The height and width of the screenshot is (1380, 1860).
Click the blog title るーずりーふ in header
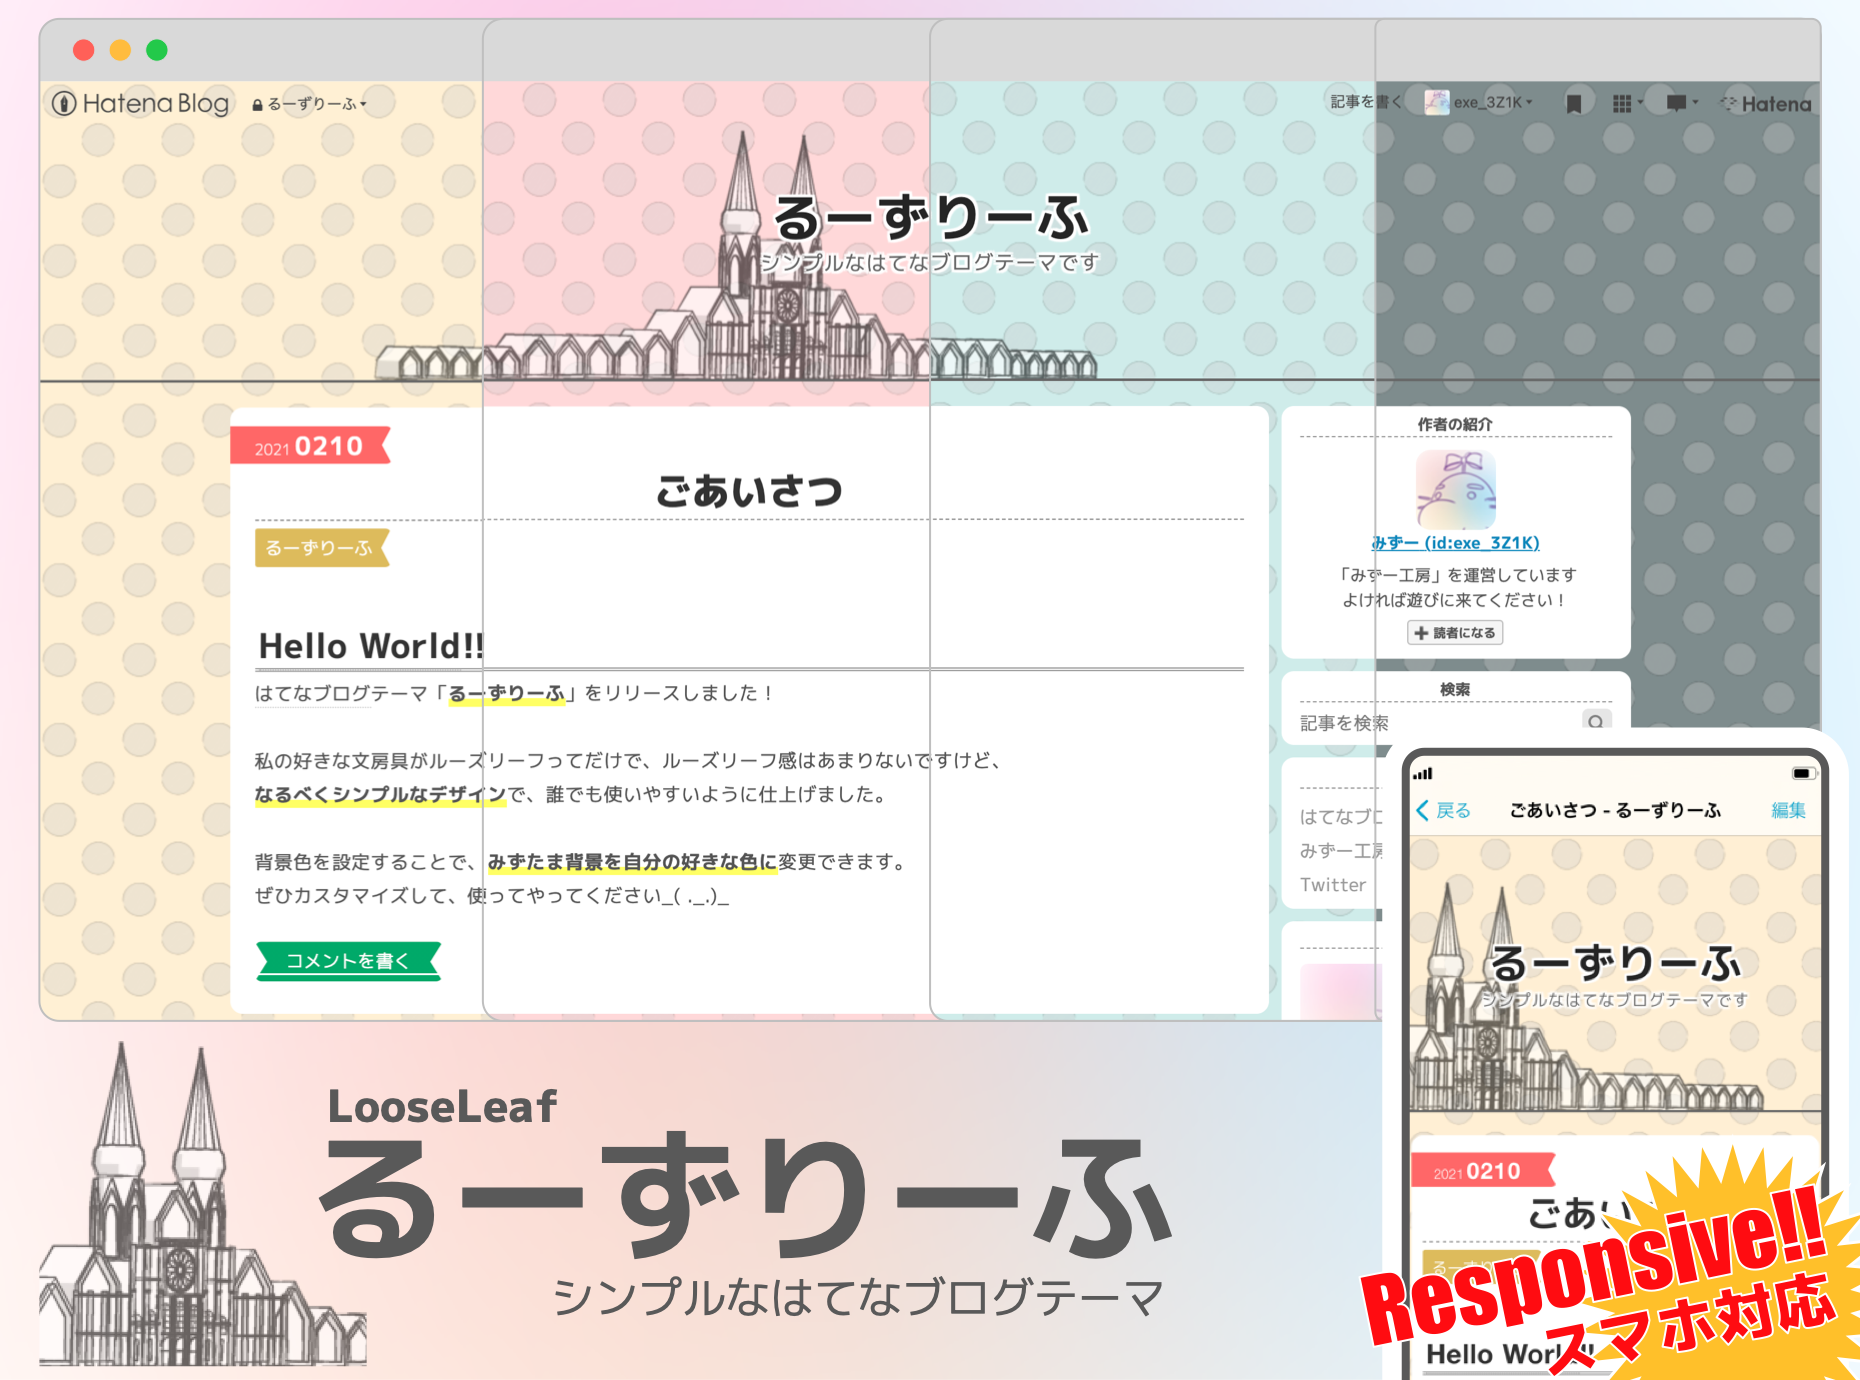point(930,217)
